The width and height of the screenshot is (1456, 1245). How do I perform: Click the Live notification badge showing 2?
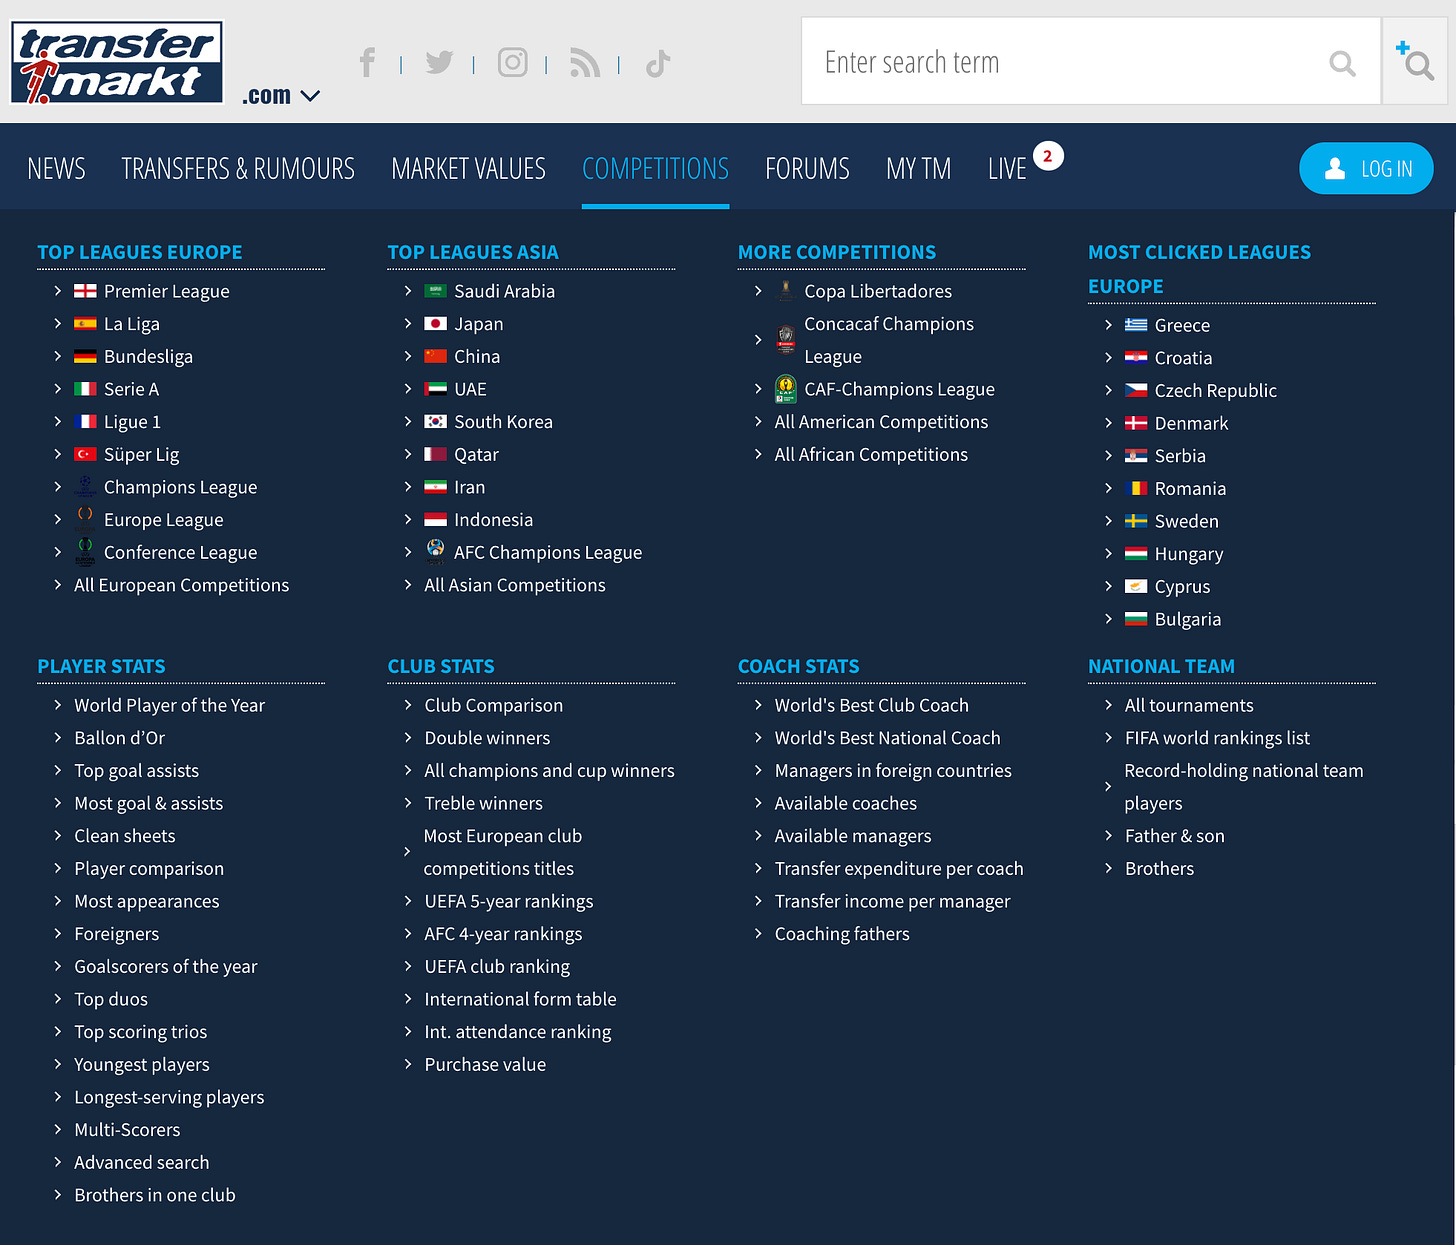click(x=1047, y=156)
